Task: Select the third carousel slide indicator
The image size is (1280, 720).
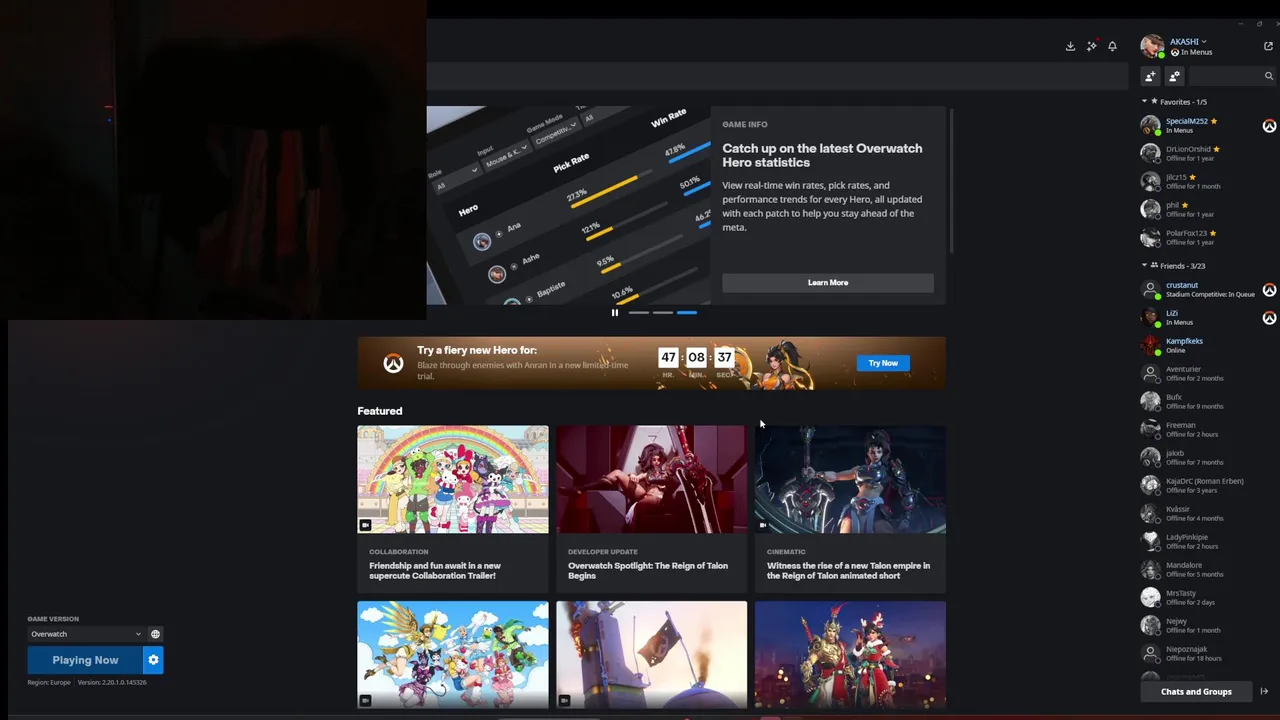Action: tap(687, 313)
